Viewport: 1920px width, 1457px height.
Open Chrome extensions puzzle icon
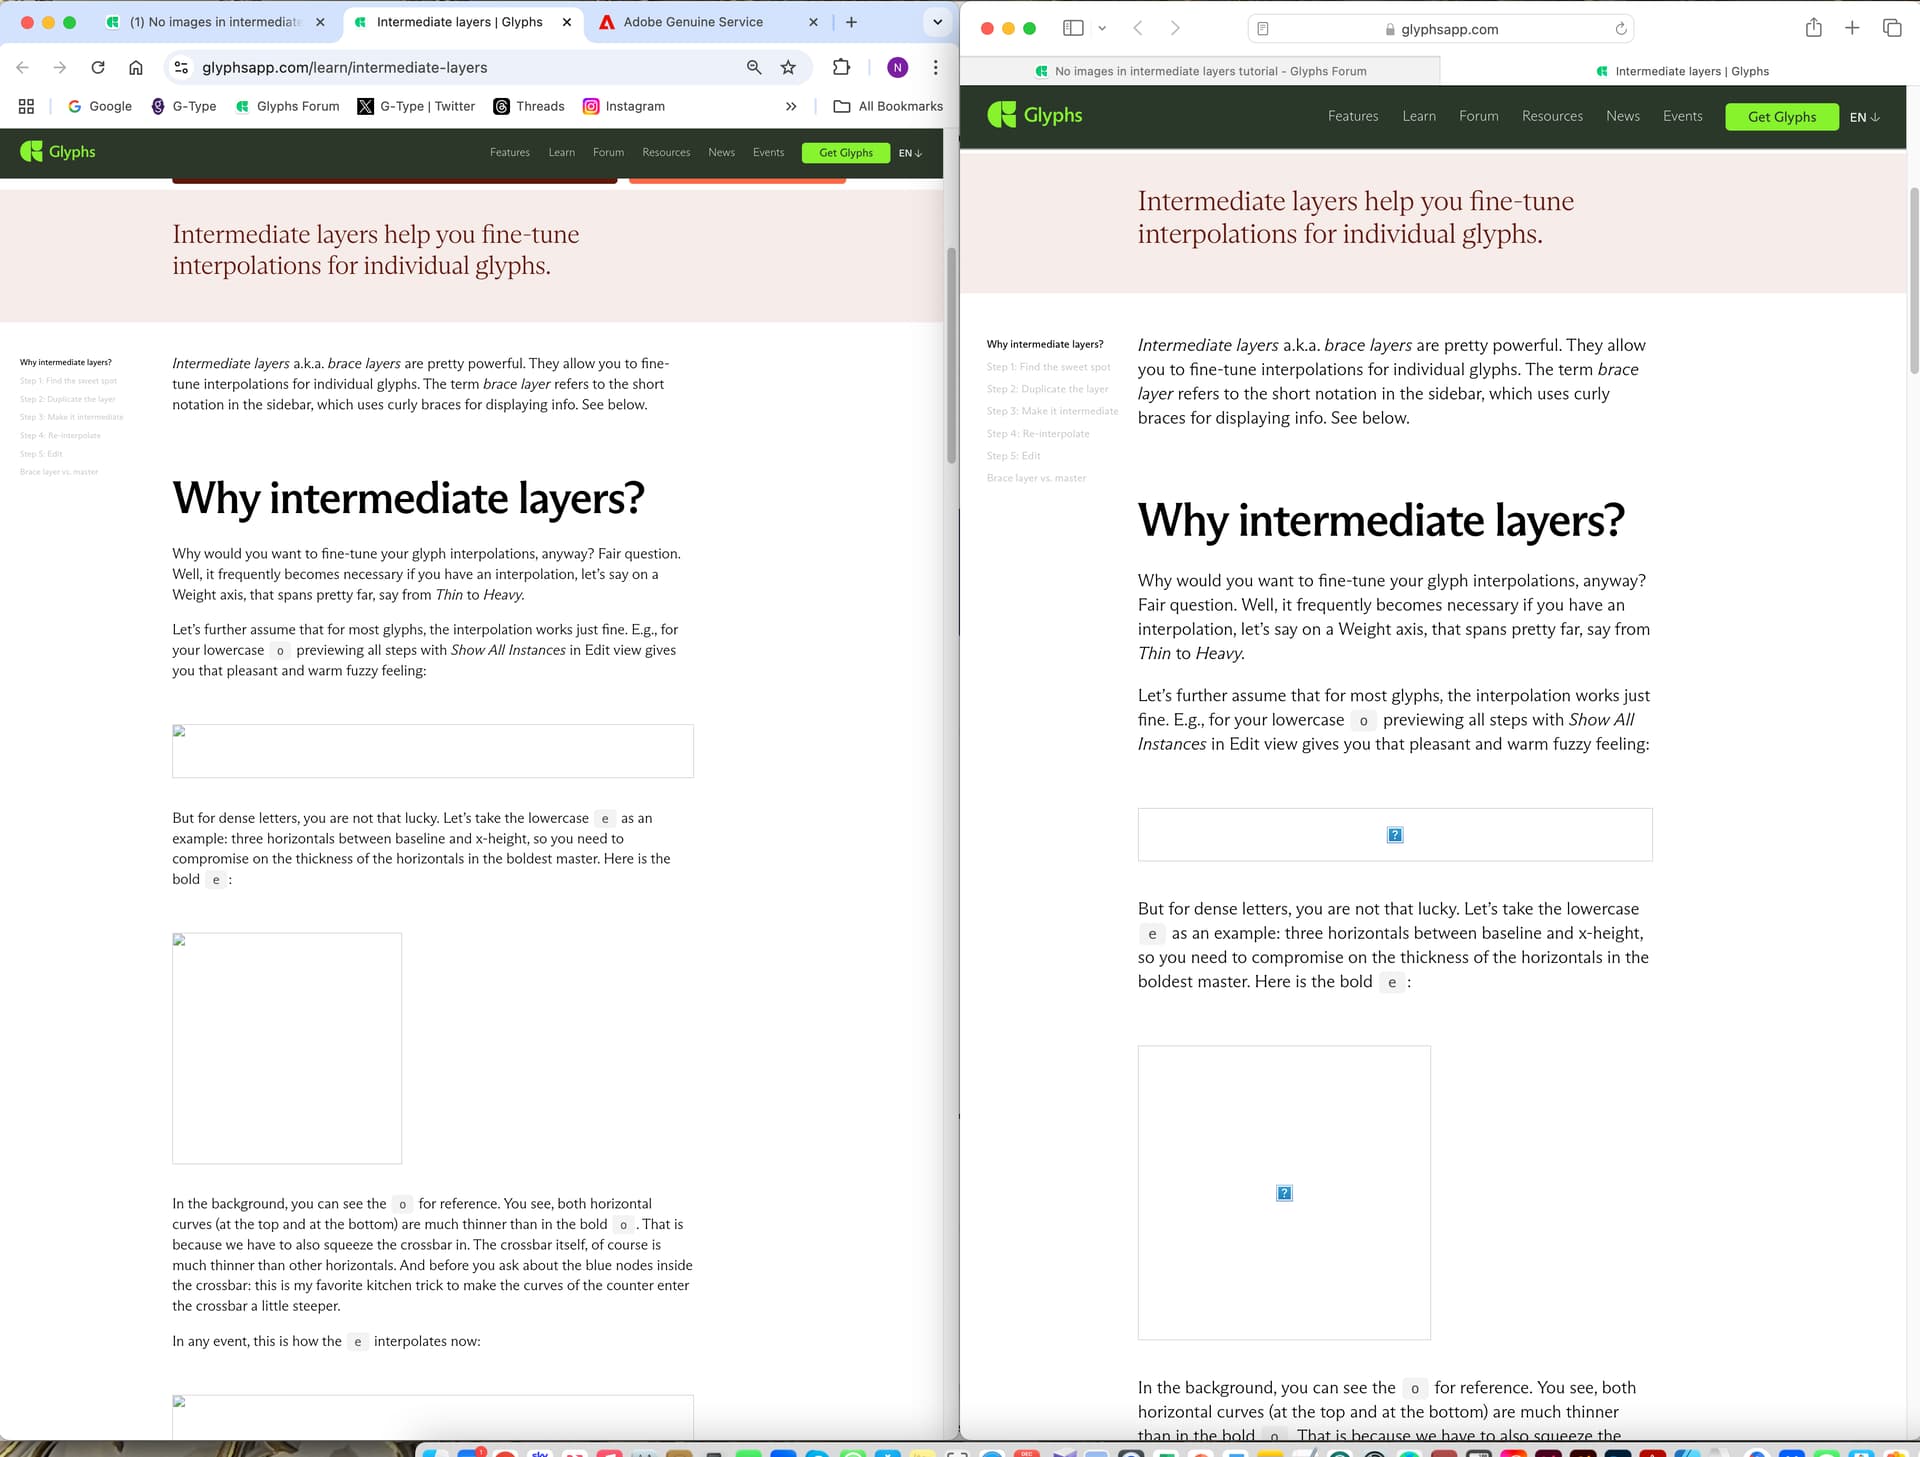pyautogui.click(x=841, y=67)
